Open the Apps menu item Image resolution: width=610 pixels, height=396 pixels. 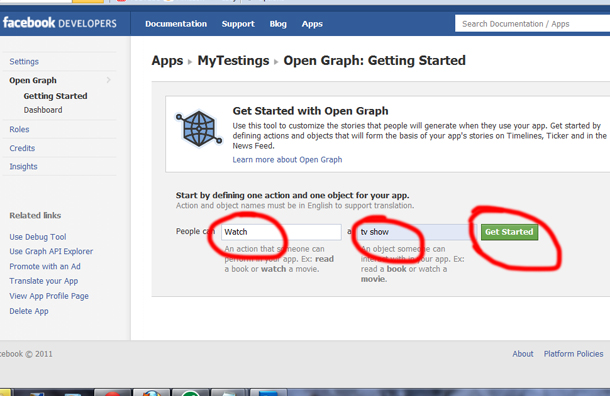coord(312,24)
